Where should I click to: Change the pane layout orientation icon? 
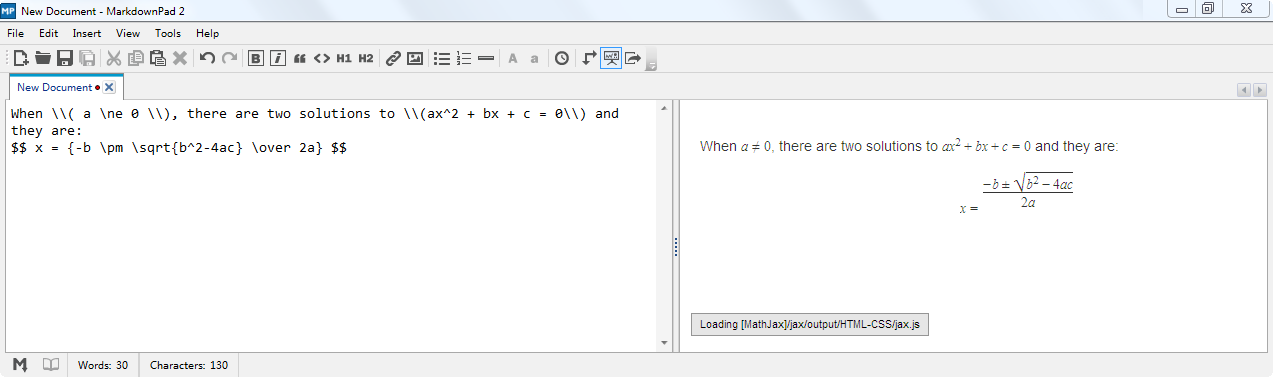589,58
